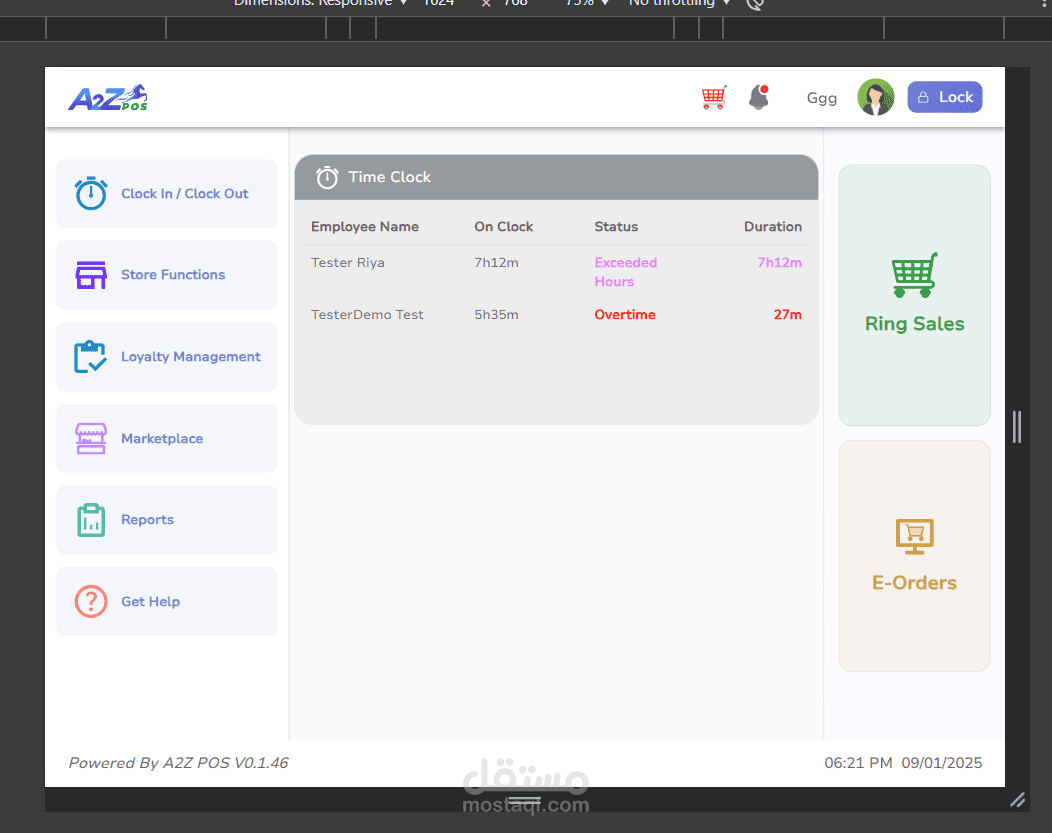Viewport: 1052px width, 833px height.
Task: Click the rotate screen icon in devtools
Action: coord(755,4)
